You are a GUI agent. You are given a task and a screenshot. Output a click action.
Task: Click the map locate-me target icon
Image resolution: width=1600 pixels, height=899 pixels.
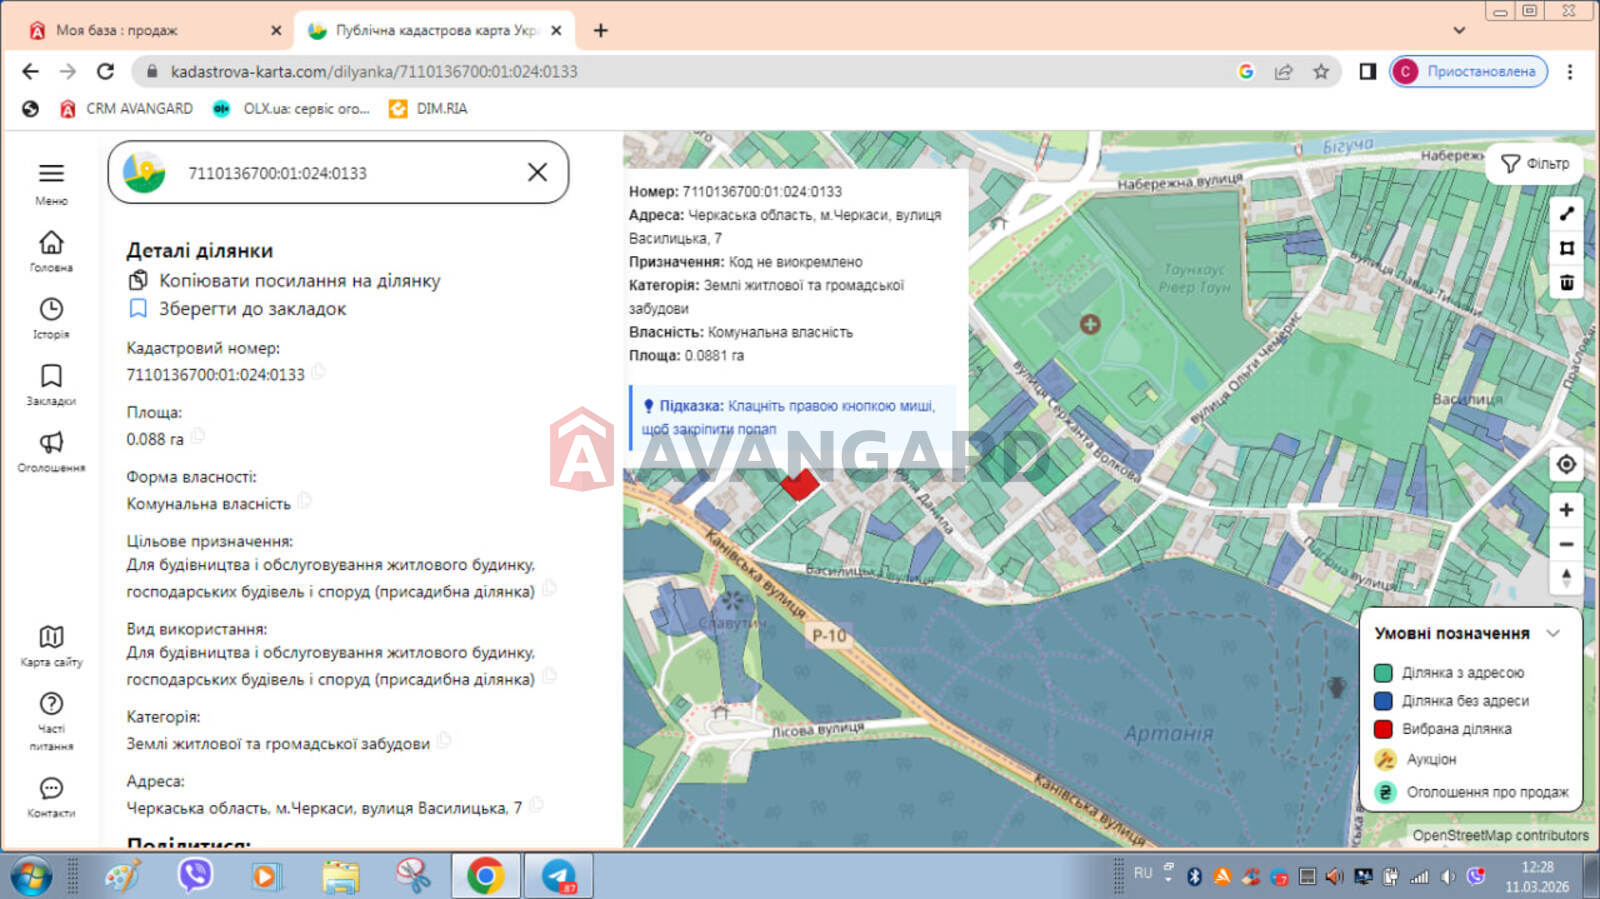1566,465
